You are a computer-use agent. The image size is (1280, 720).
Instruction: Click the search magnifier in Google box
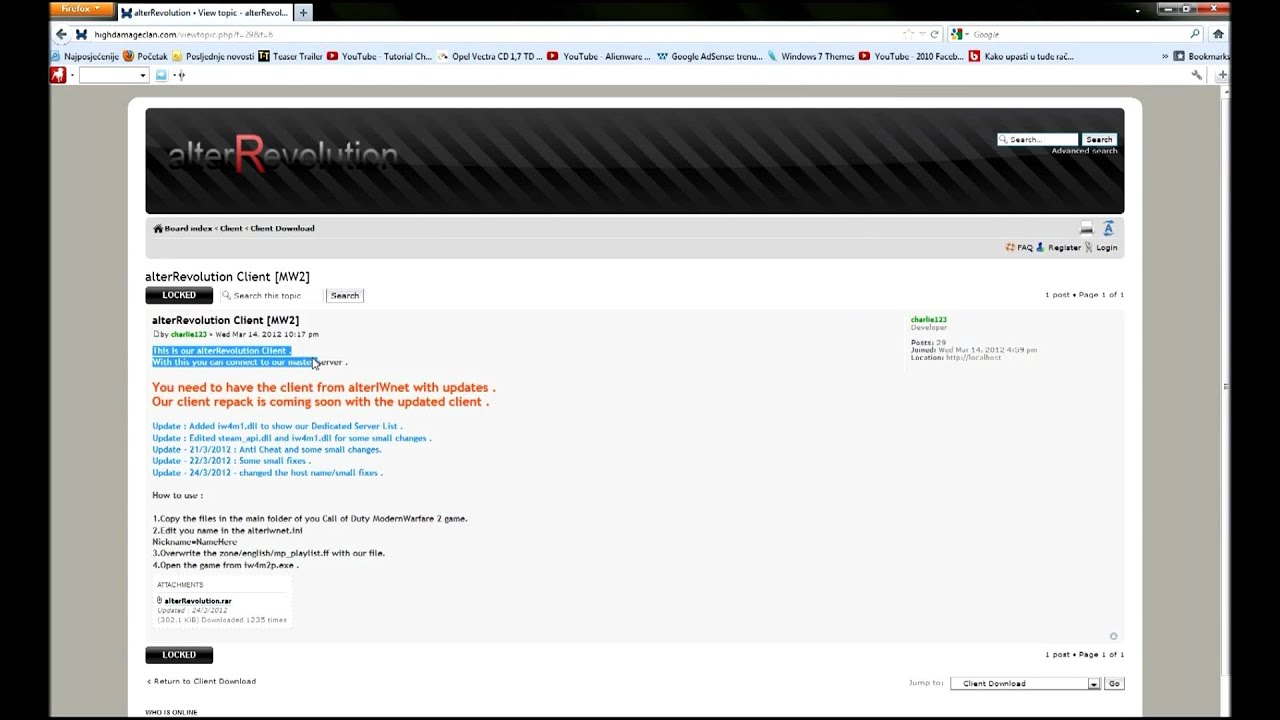pyautogui.click(x=1195, y=34)
